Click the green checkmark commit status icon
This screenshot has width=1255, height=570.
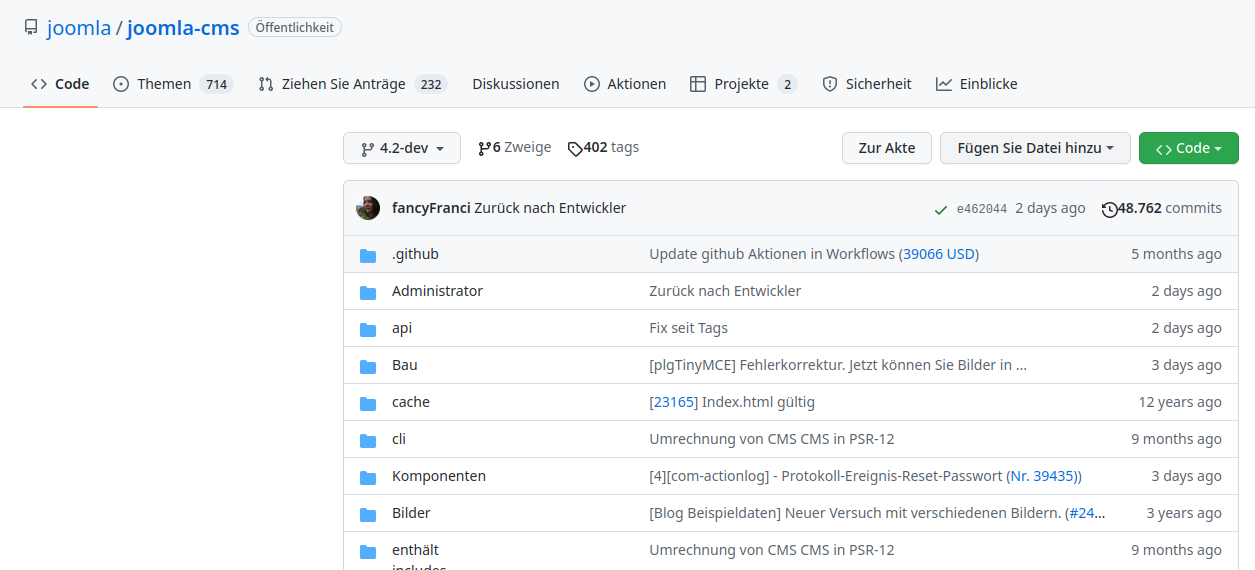coord(940,209)
